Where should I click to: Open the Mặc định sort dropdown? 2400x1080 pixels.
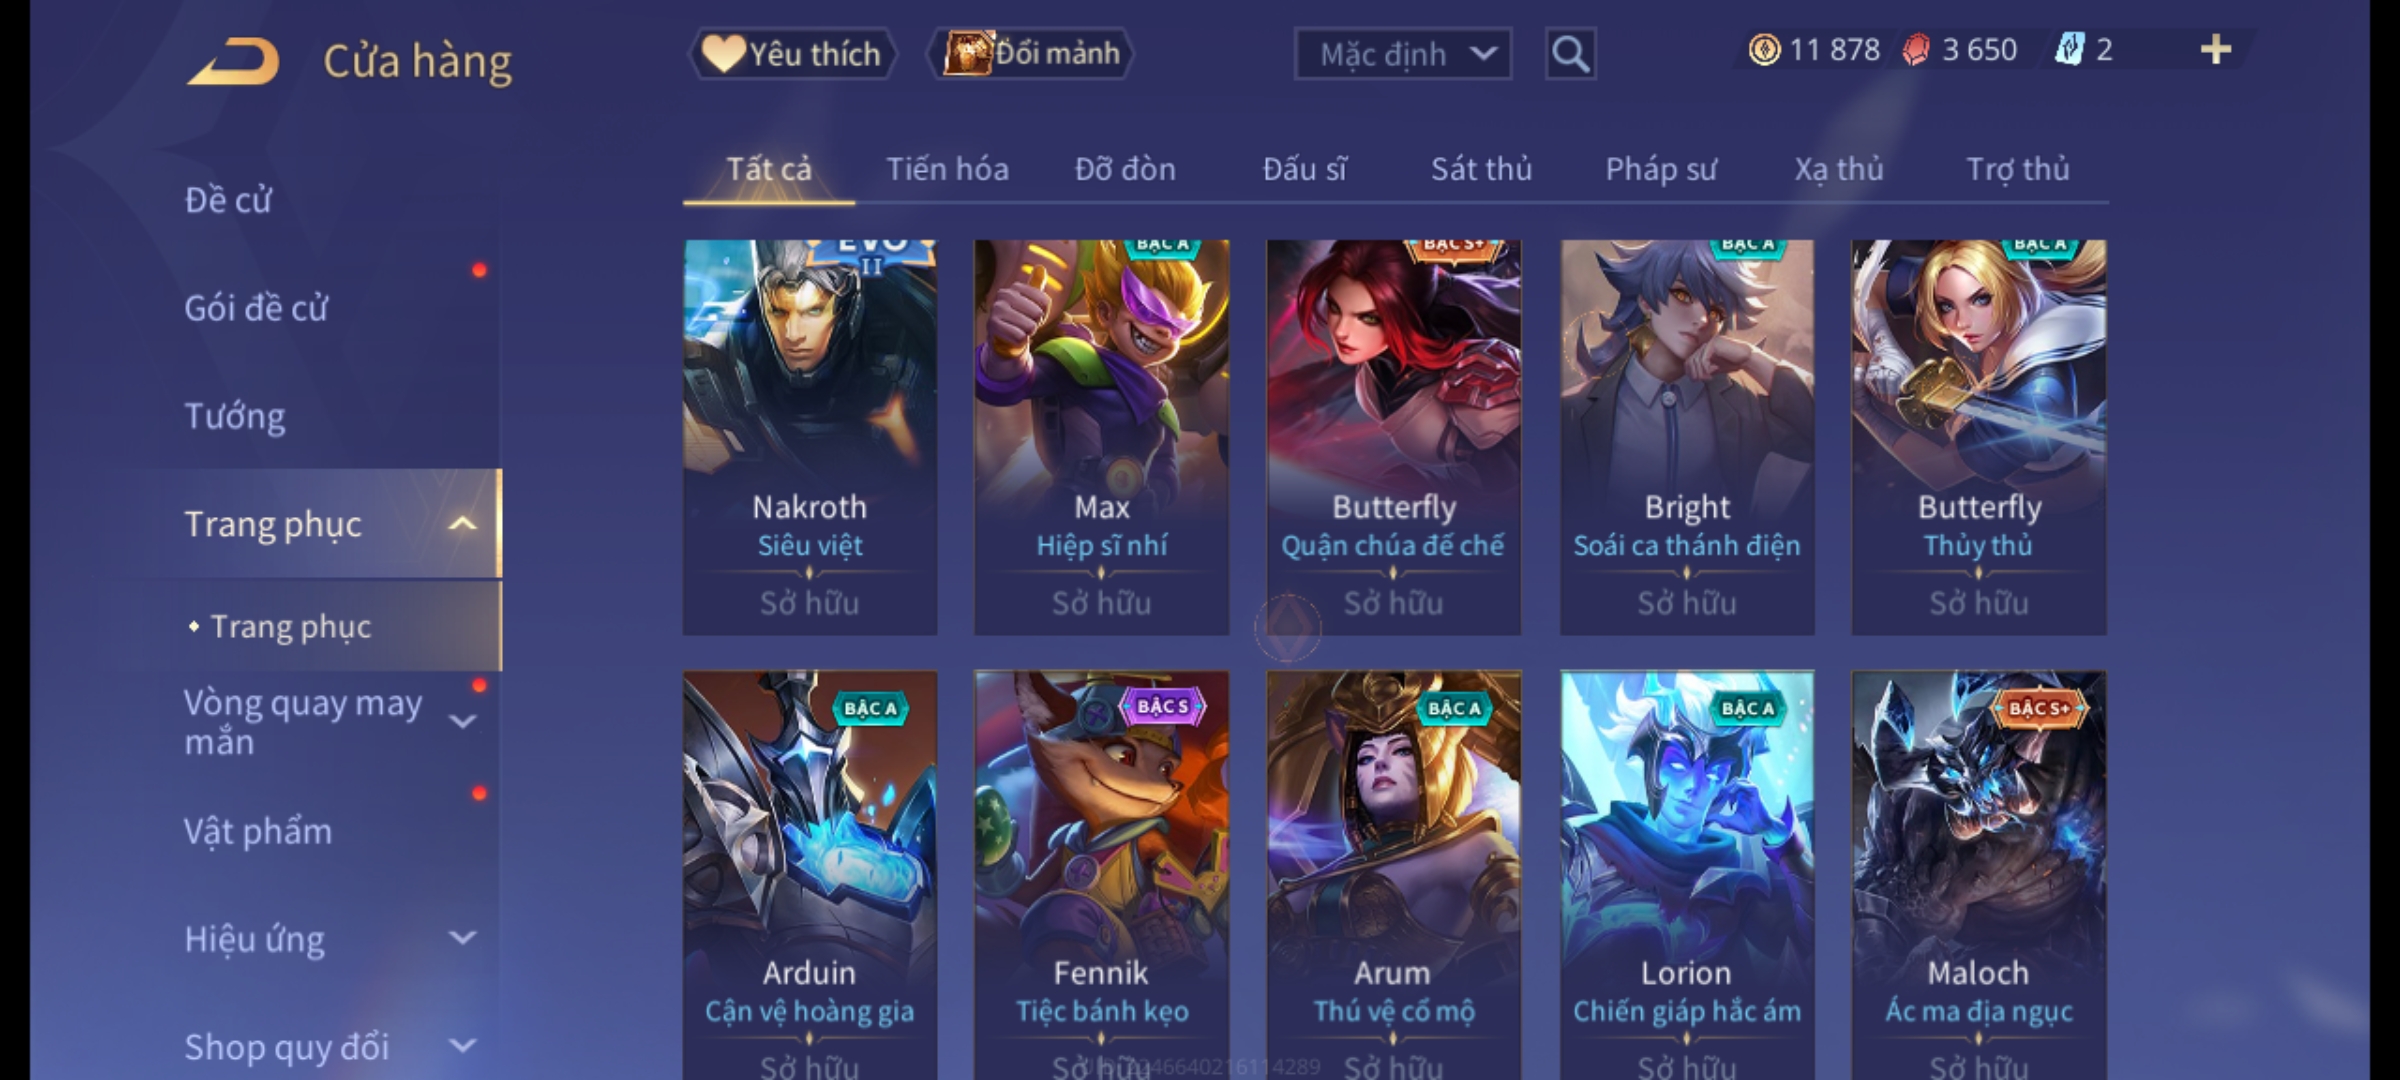pyautogui.click(x=1403, y=54)
